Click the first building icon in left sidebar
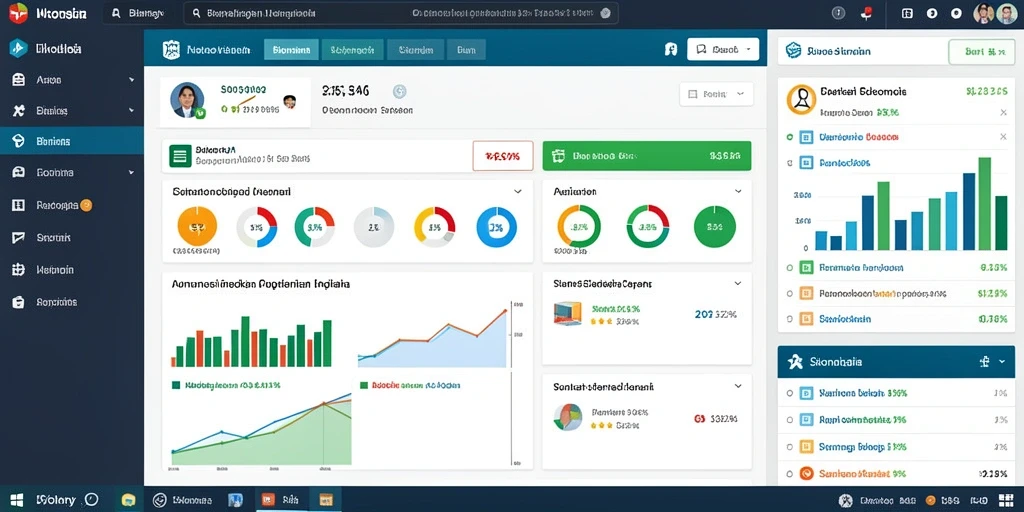 [18, 80]
